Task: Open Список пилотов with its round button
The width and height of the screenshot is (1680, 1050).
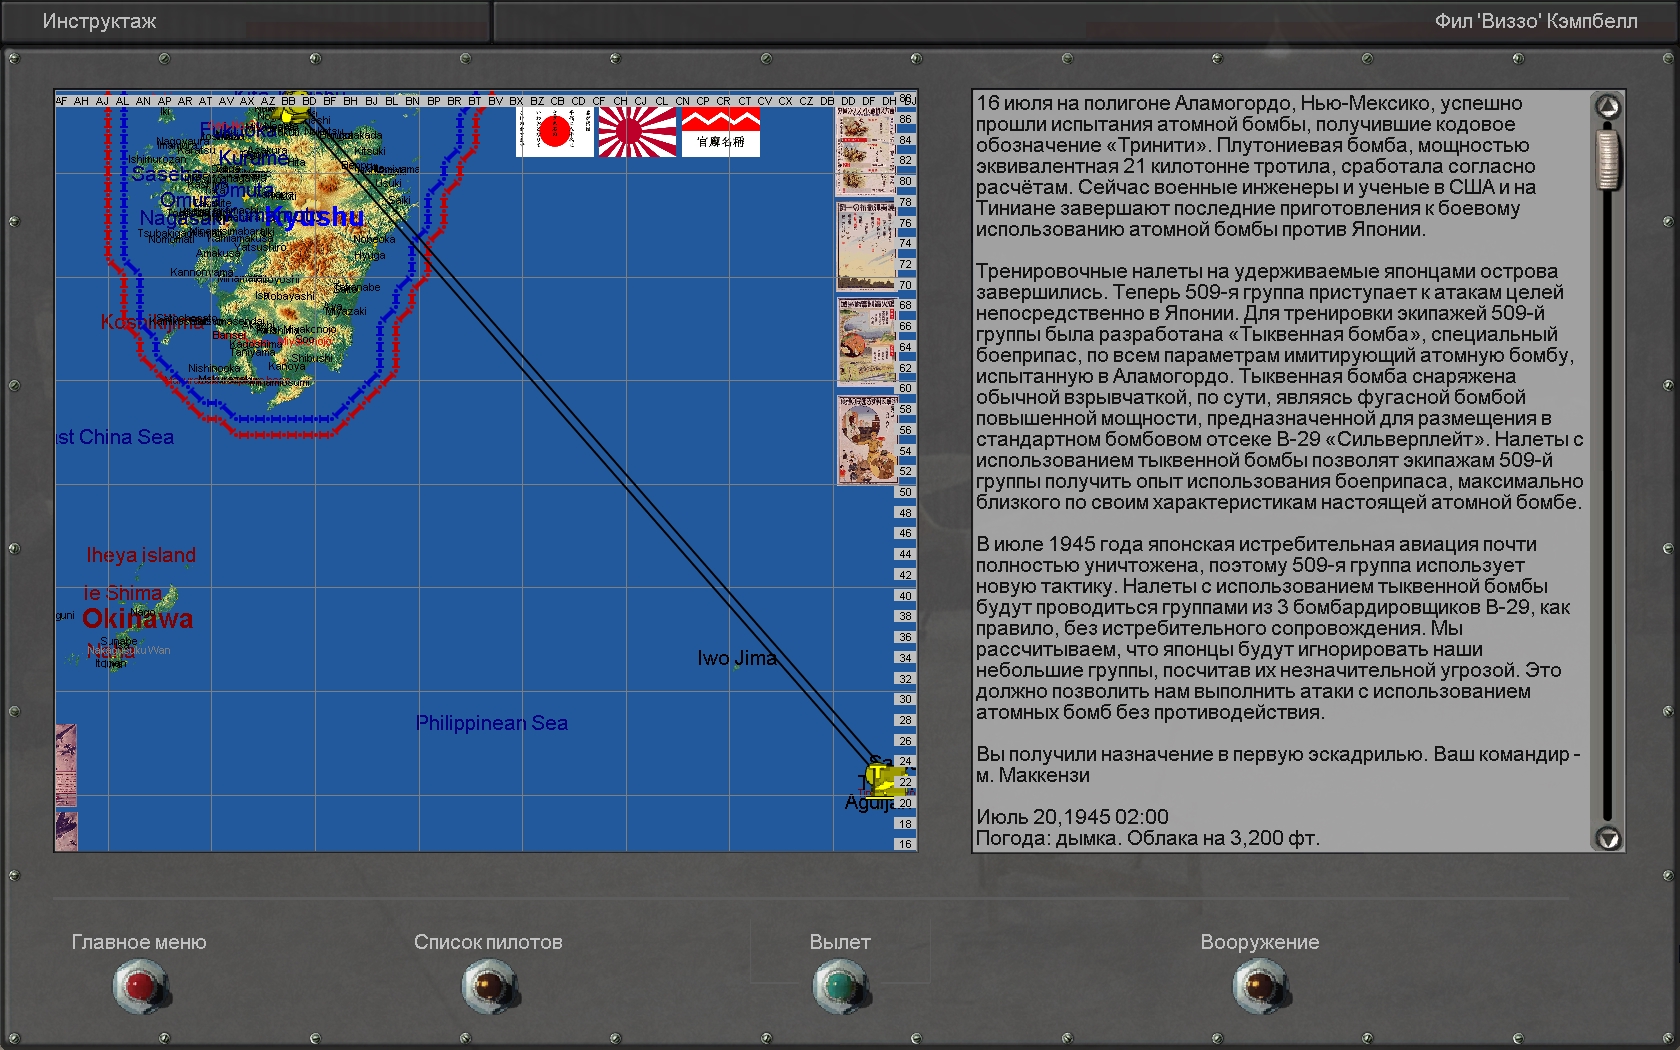Action: (x=488, y=986)
